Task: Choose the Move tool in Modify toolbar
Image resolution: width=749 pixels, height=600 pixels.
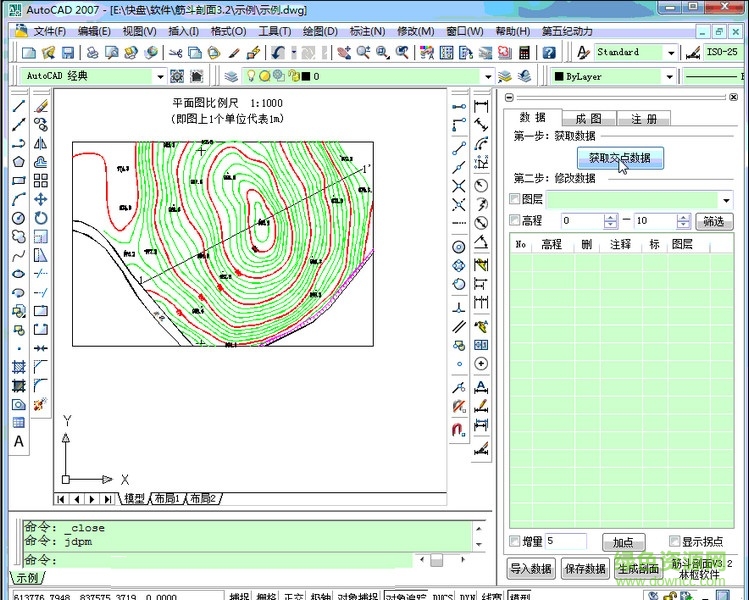Action: pyautogui.click(x=41, y=199)
